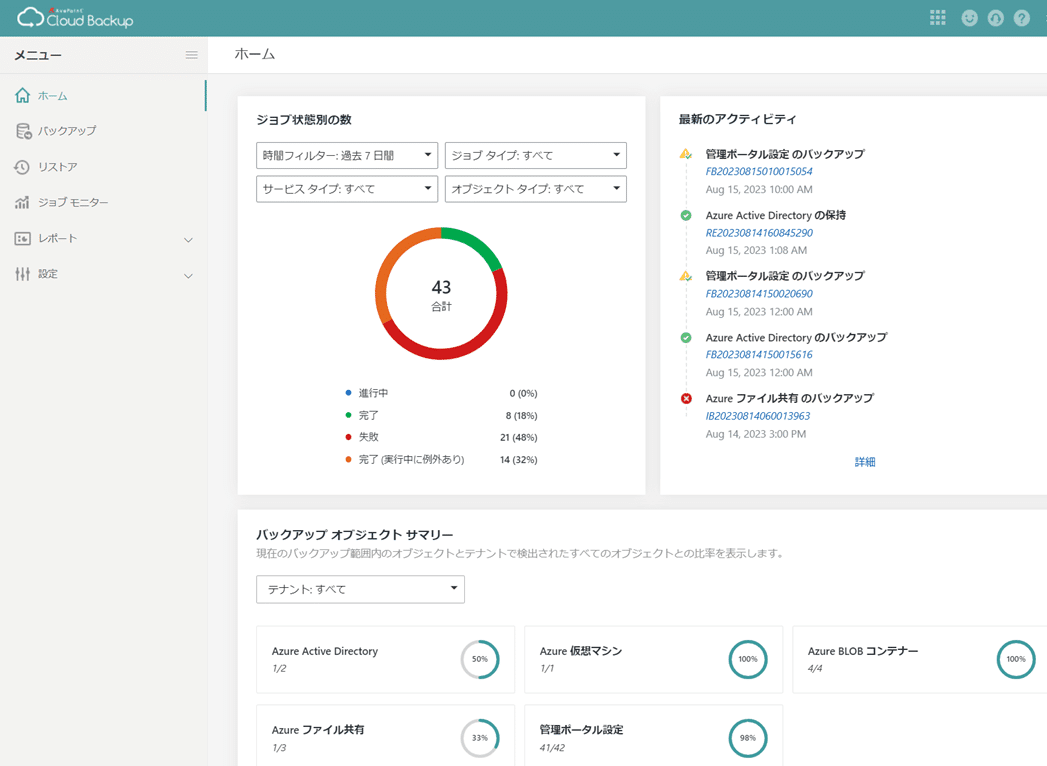
Task: Click the Azure 仮想マシン card title
Action: [x=580, y=651]
